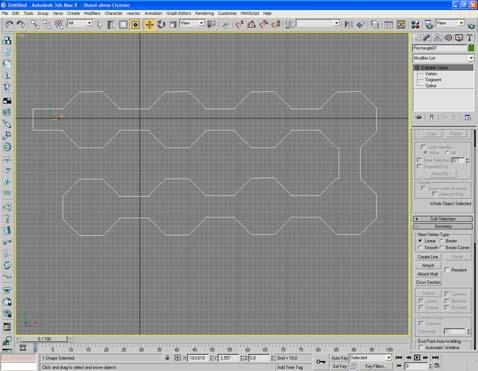Image resolution: width=478 pixels, height=371 pixels.
Task: Expand the Soft Selection rollout
Action: [x=443, y=219]
